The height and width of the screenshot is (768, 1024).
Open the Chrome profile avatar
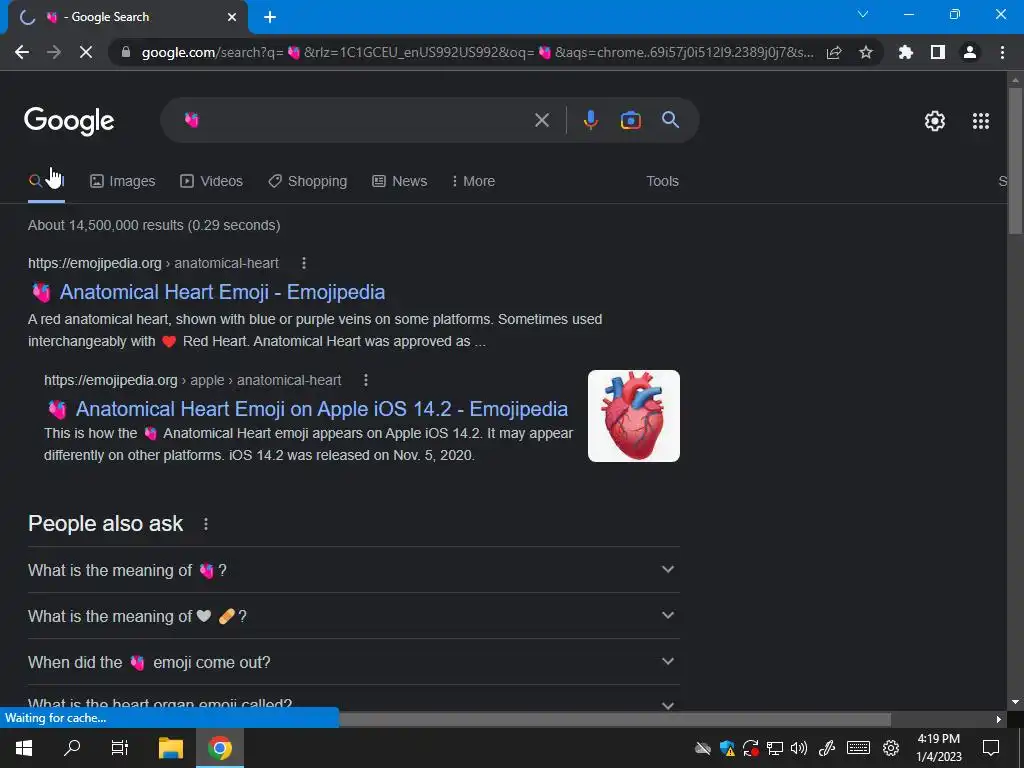(x=970, y=52)
